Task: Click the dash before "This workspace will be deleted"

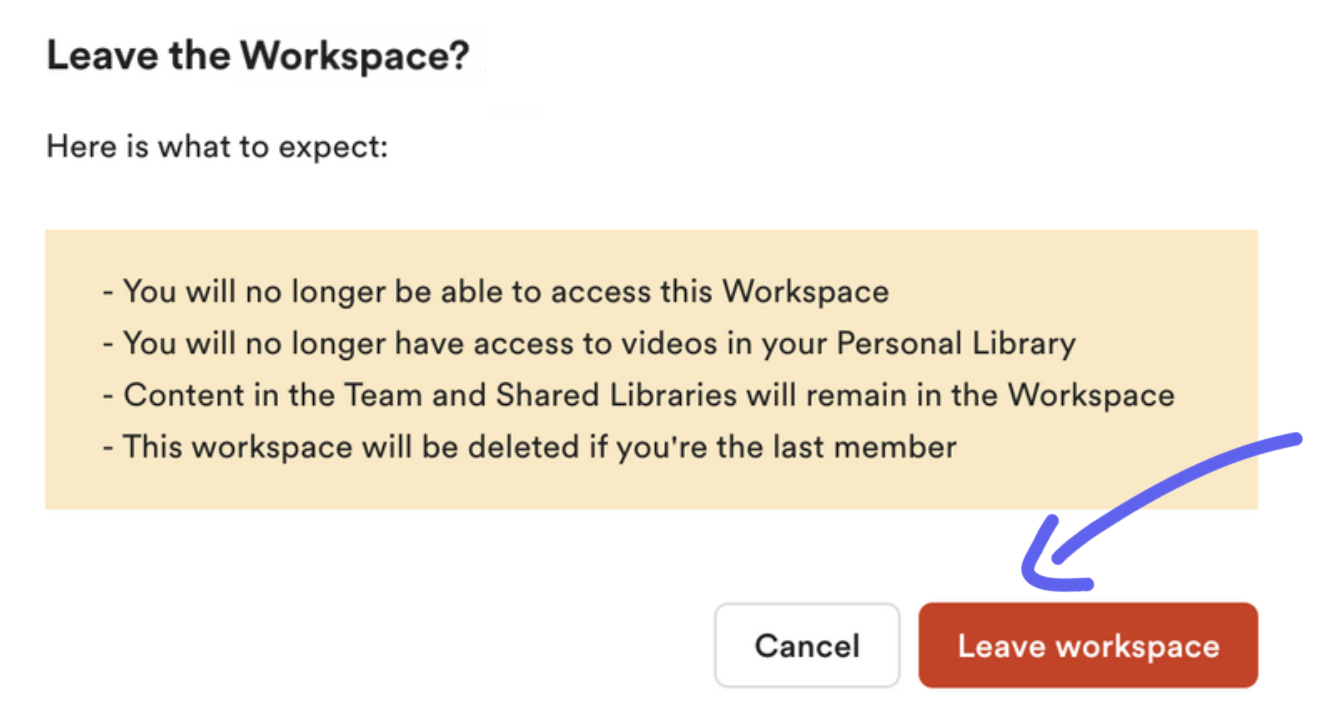Action: [108, 447]
